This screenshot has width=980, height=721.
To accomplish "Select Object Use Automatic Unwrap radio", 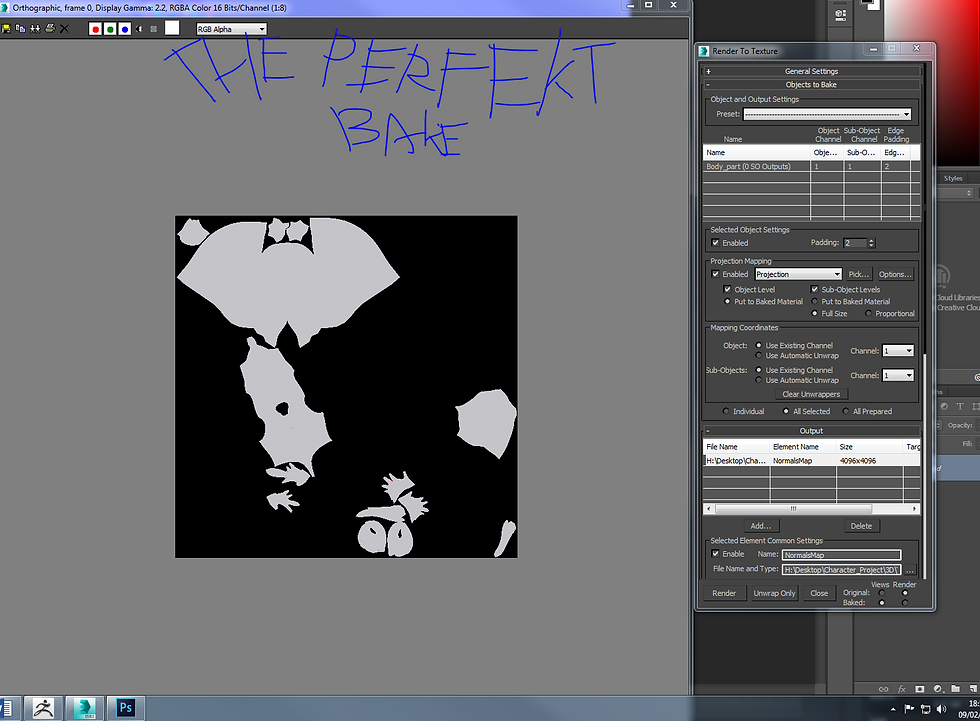I will tap(758, 356).
